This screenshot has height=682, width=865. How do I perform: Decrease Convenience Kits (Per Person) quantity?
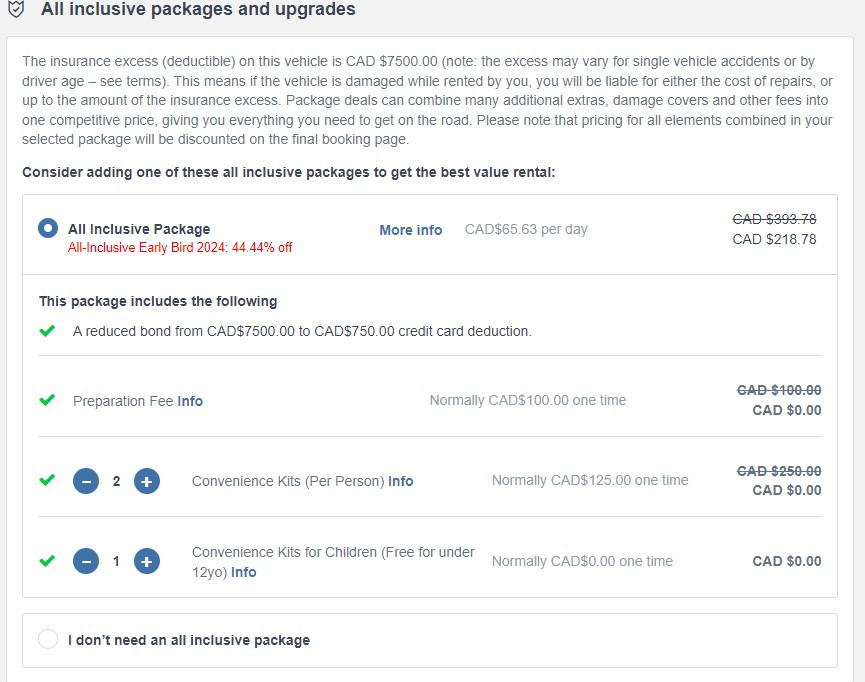(86, 481)
